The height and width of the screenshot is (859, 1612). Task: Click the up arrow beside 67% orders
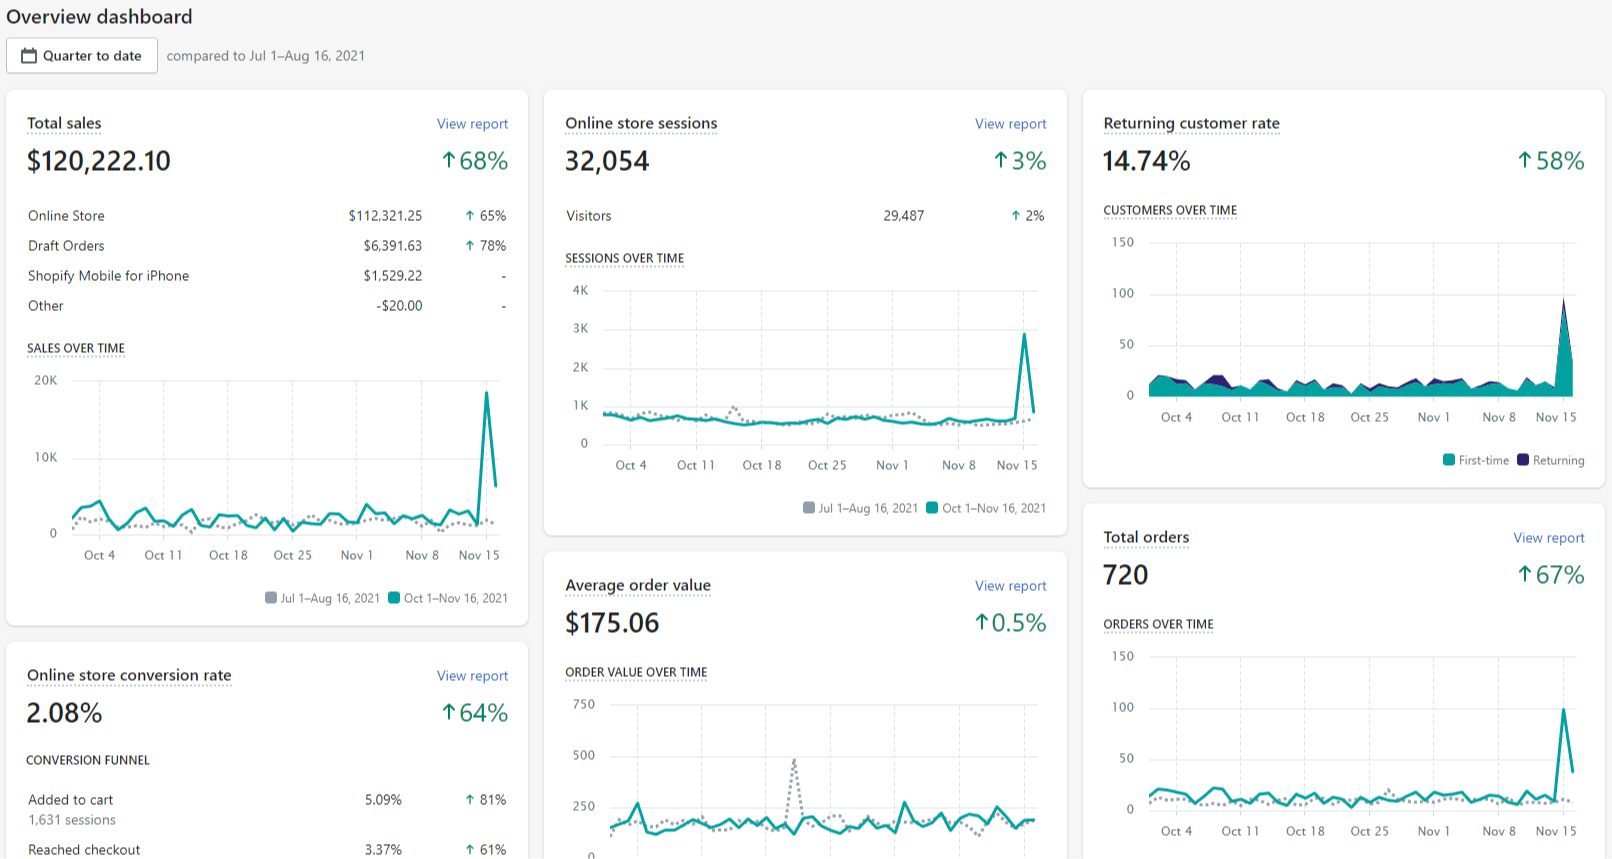pyautogui.click(x=1525, y=575)
